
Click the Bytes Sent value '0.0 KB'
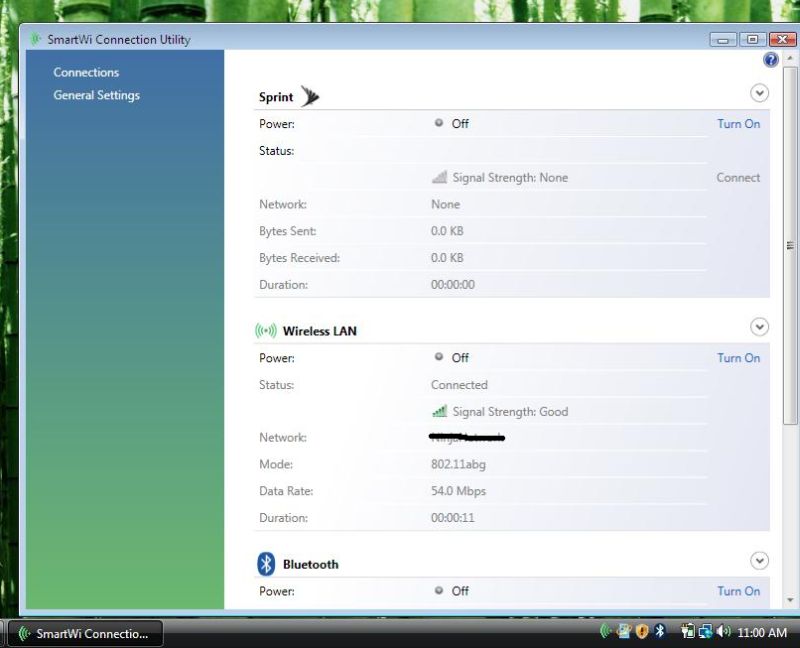pyautogui.click(x=447, y=231)
